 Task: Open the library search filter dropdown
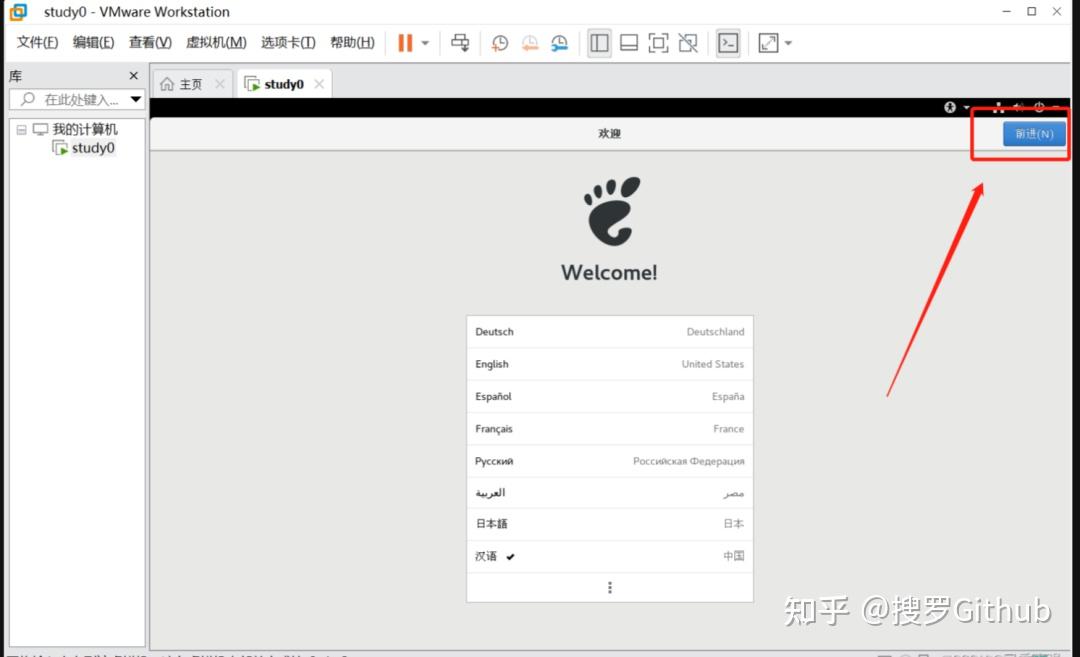pos(136,99)
